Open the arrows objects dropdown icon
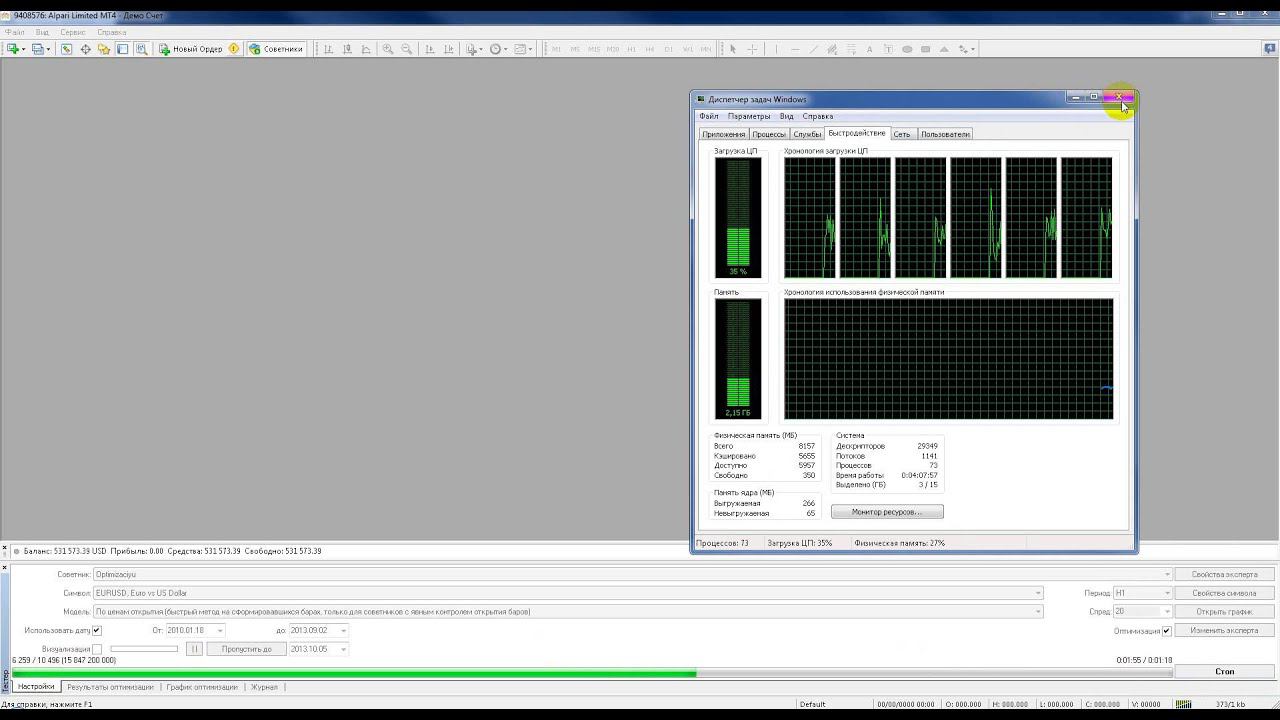This screenshot has width=1280, height=720. point(966,49)
